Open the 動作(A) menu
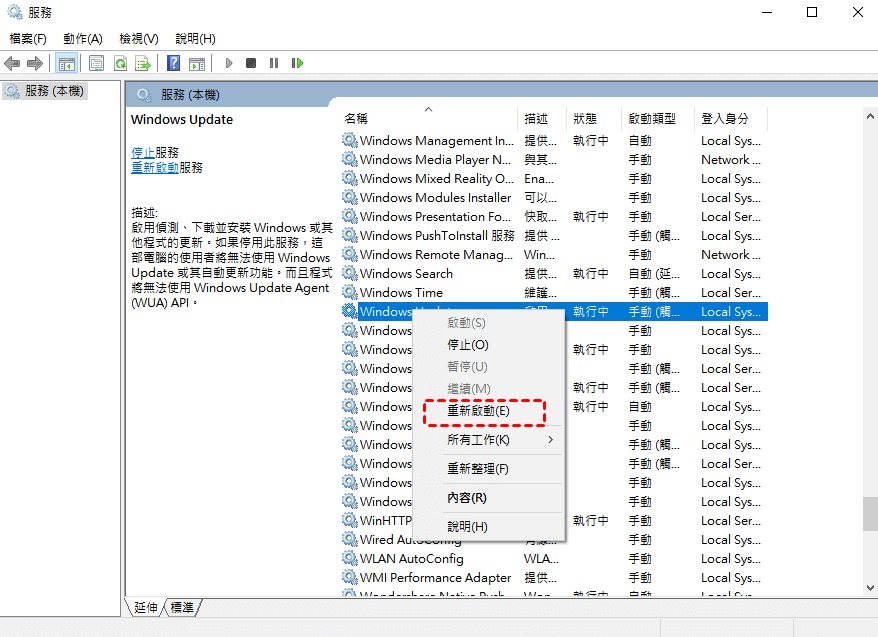The width and height of the screenshot is (878, 637). pyautogui.click(x=82, y=39)
